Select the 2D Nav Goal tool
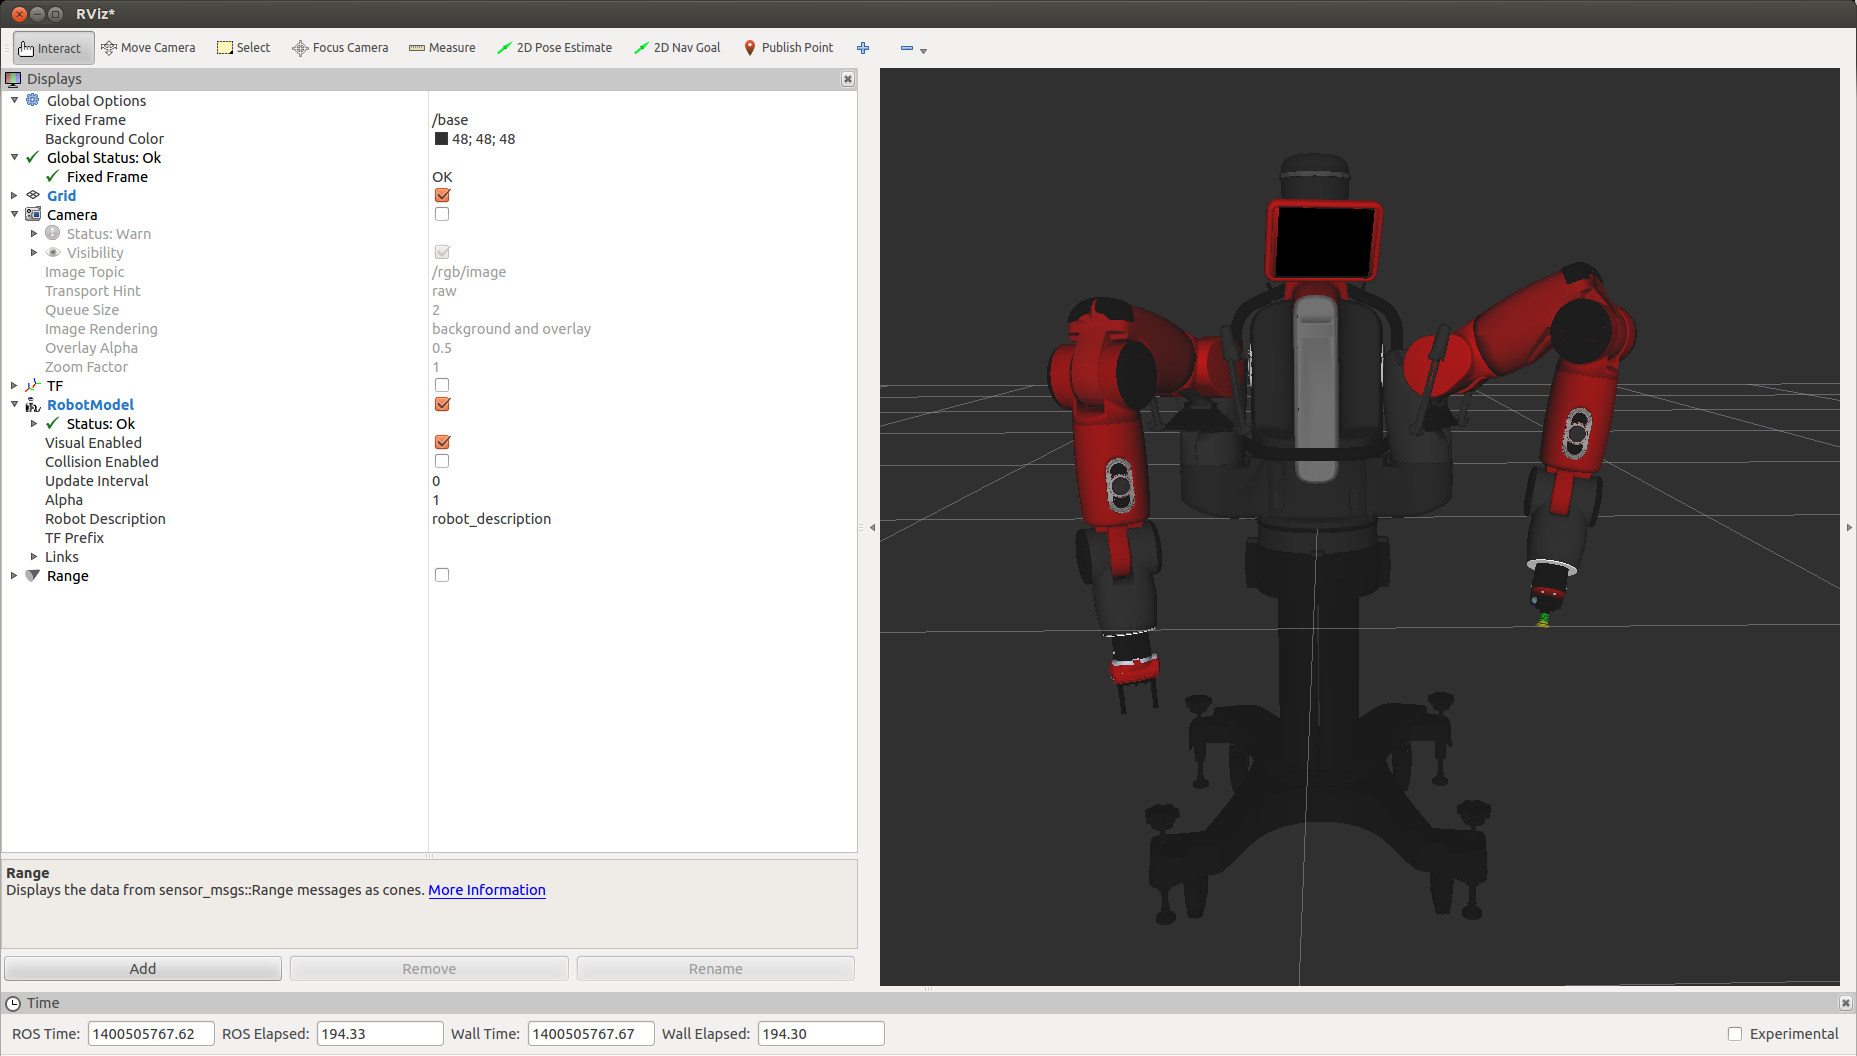The height and width of the screenshot is (1056, 1857). click(x=677, y=48)
